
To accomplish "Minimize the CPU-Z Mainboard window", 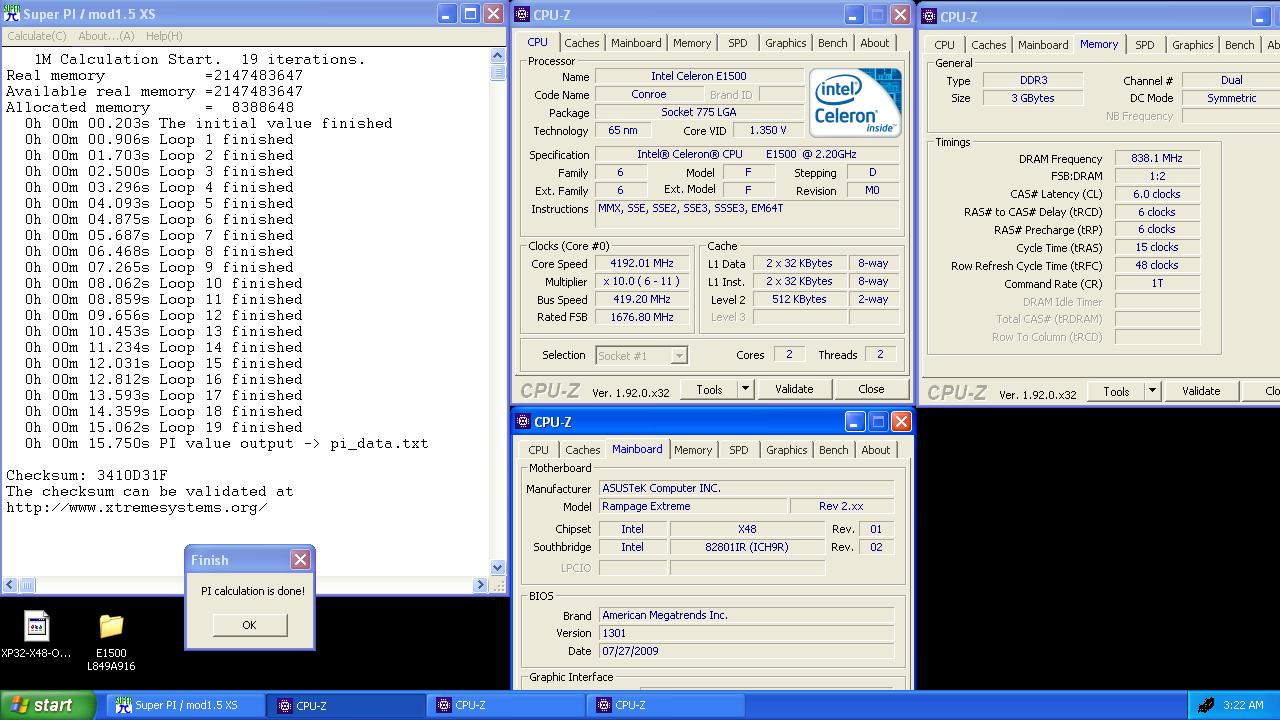I will [854, 422].
